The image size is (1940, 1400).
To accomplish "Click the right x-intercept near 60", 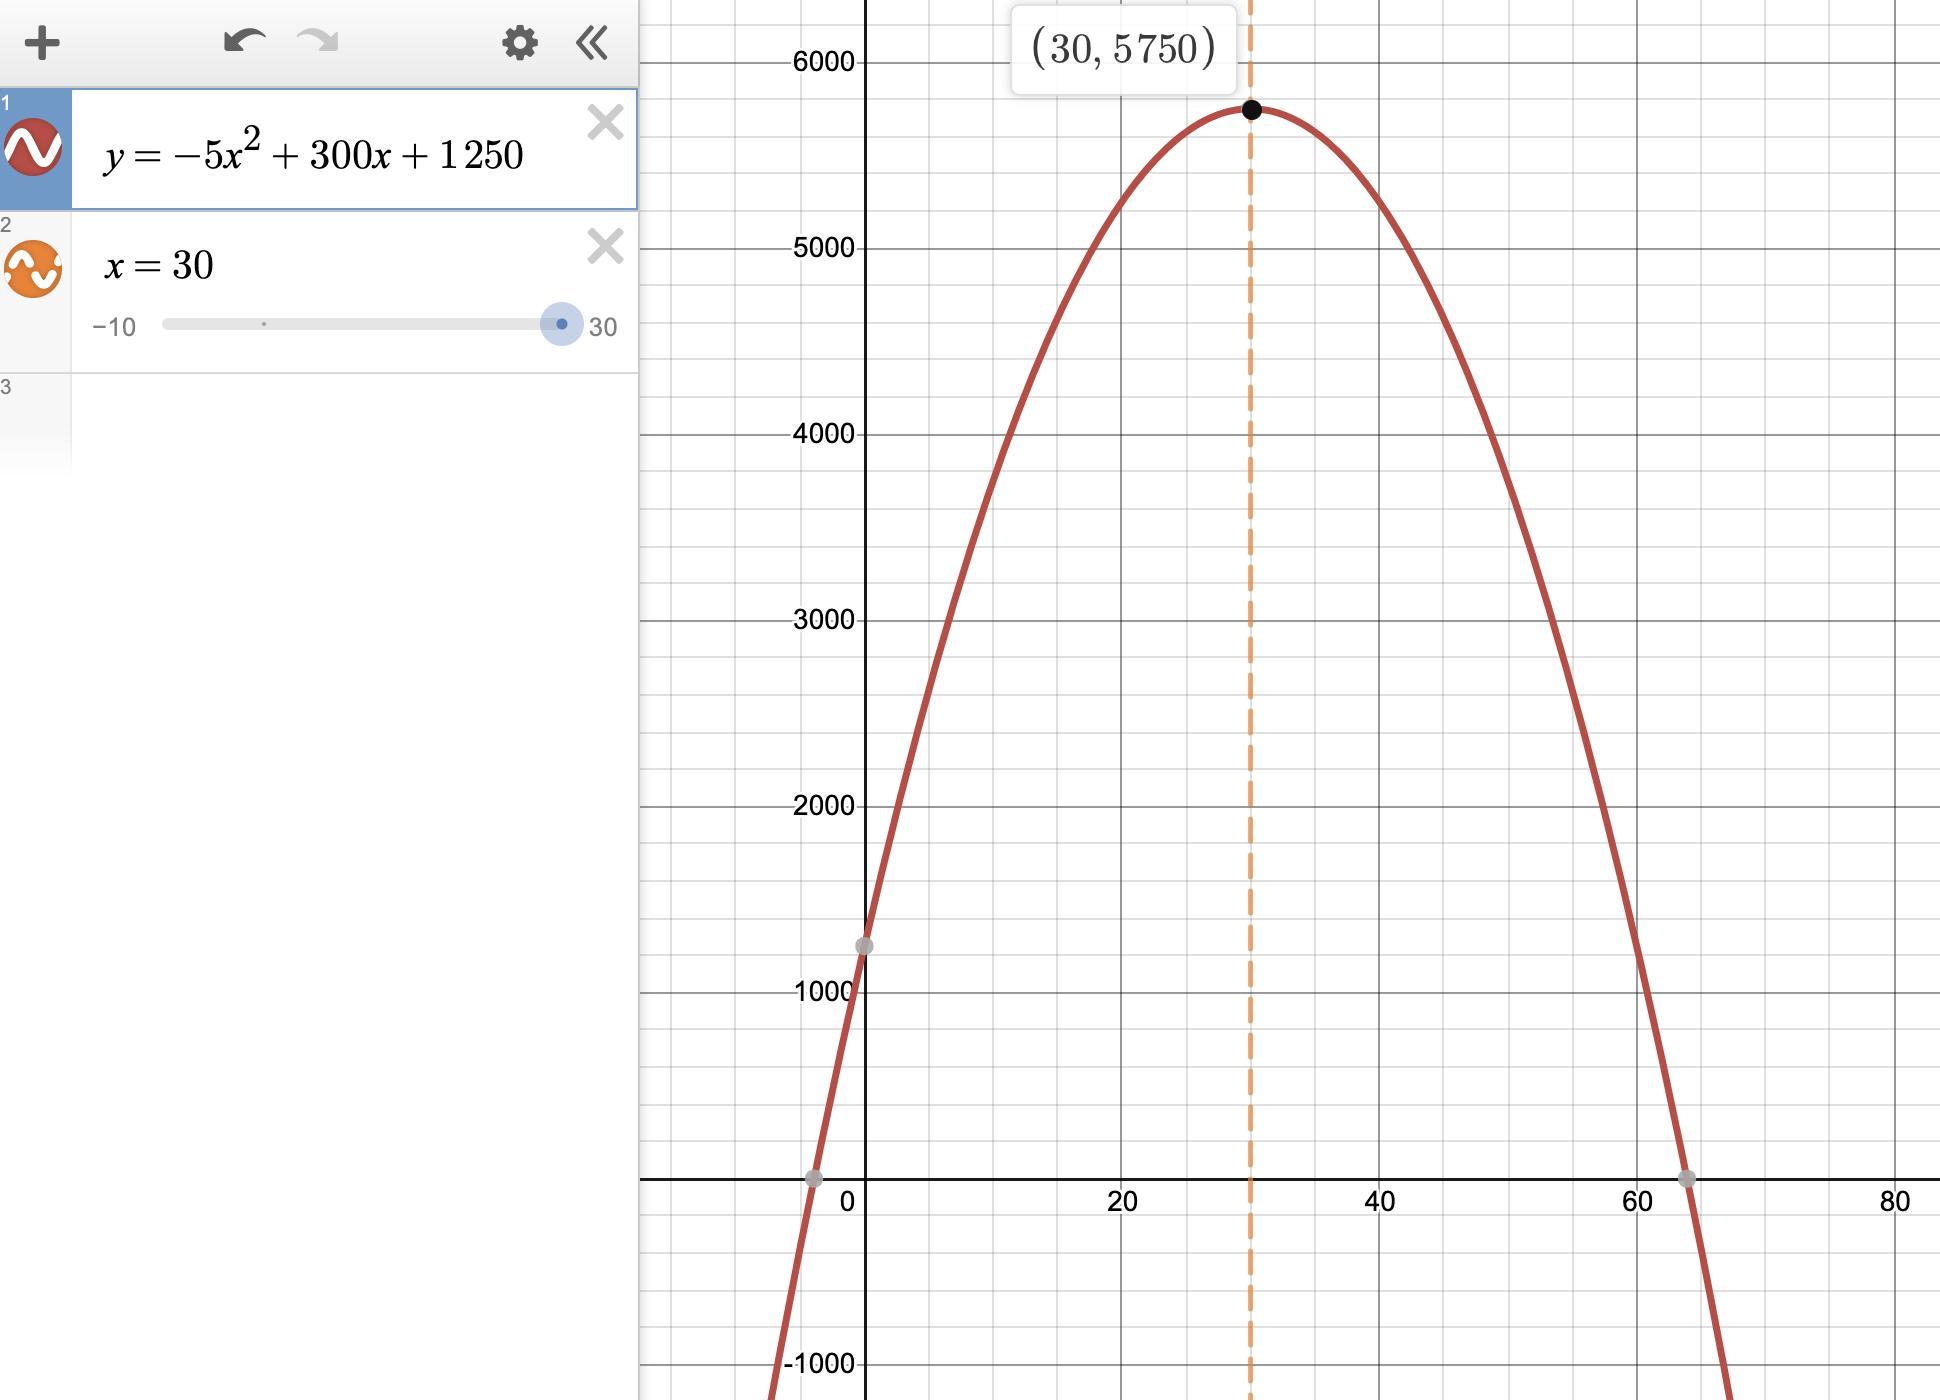I will (1686, 1179).
